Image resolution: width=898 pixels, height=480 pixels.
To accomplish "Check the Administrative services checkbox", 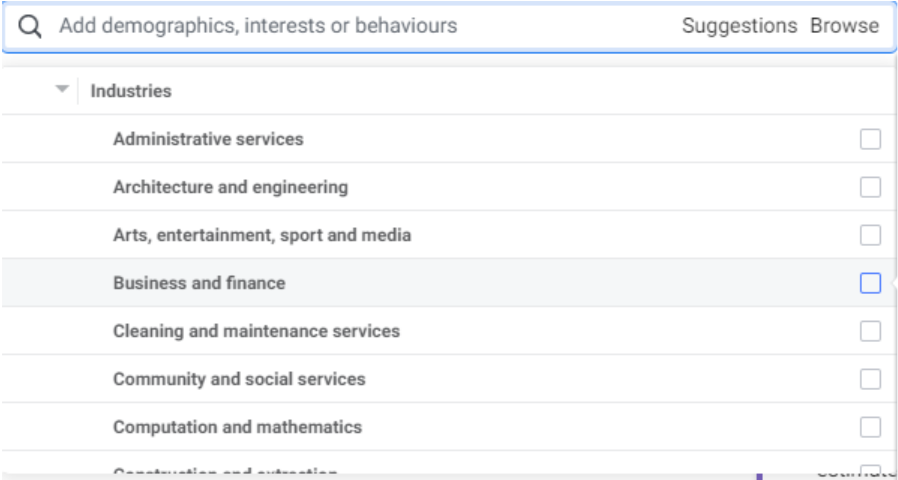I will (x=870, y=139).
